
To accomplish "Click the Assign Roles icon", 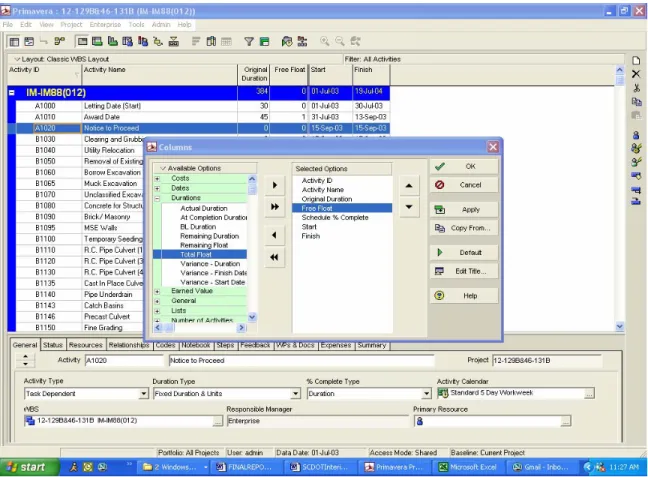I will [636, 162].
